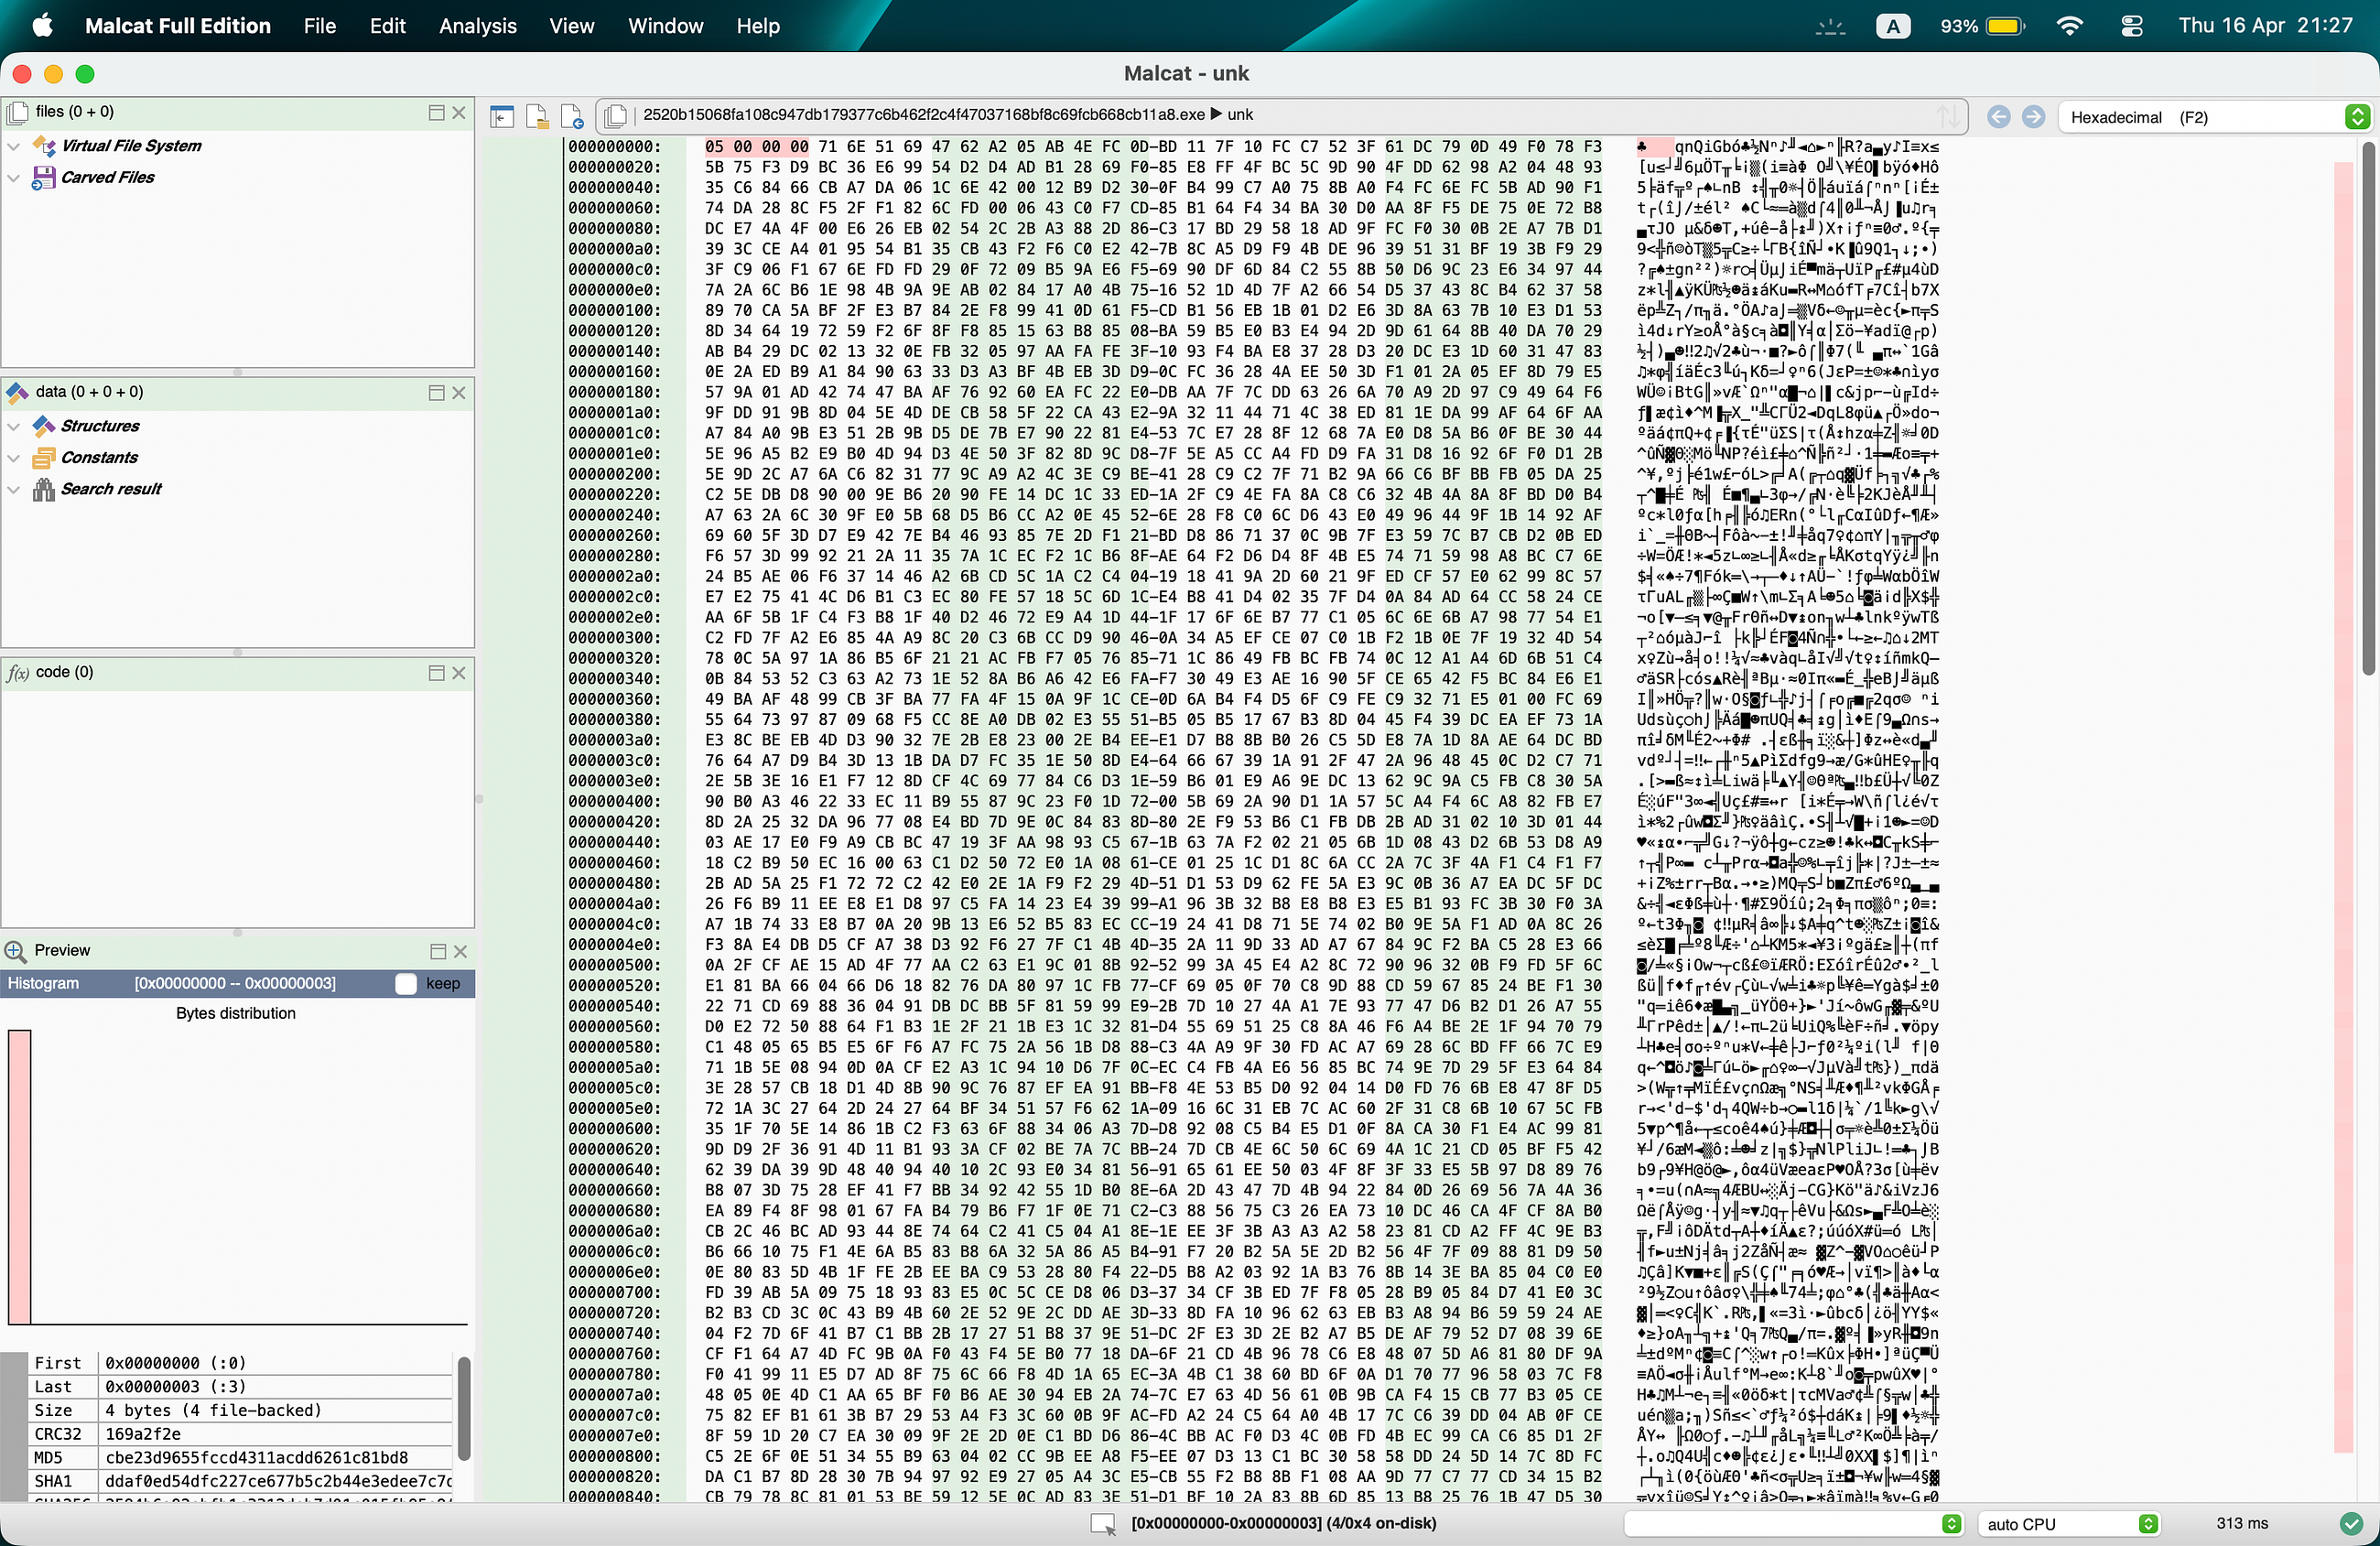The image size is (2380, 1546).
Task: Click the SHA1 hash value
Action: click(x=278, y=1481)
